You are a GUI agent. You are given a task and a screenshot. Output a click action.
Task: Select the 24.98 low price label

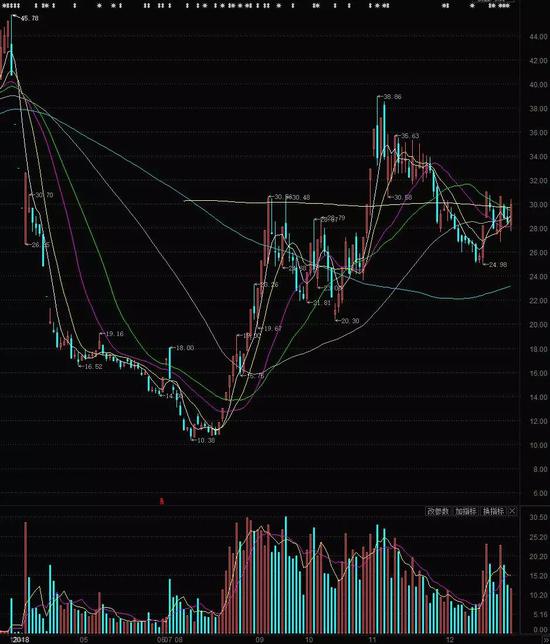tap(498, 264)
